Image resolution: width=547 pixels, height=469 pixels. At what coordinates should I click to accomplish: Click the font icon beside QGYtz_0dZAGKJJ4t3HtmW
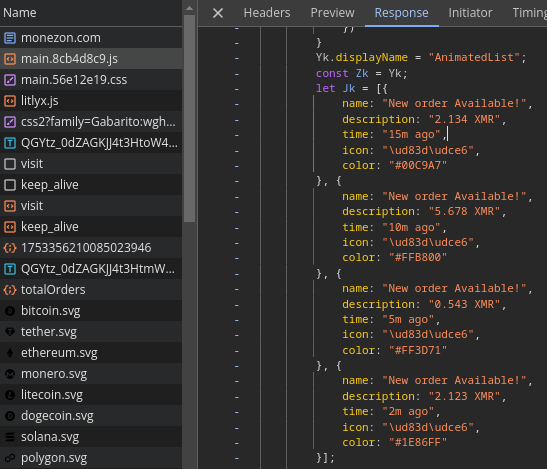10,269
